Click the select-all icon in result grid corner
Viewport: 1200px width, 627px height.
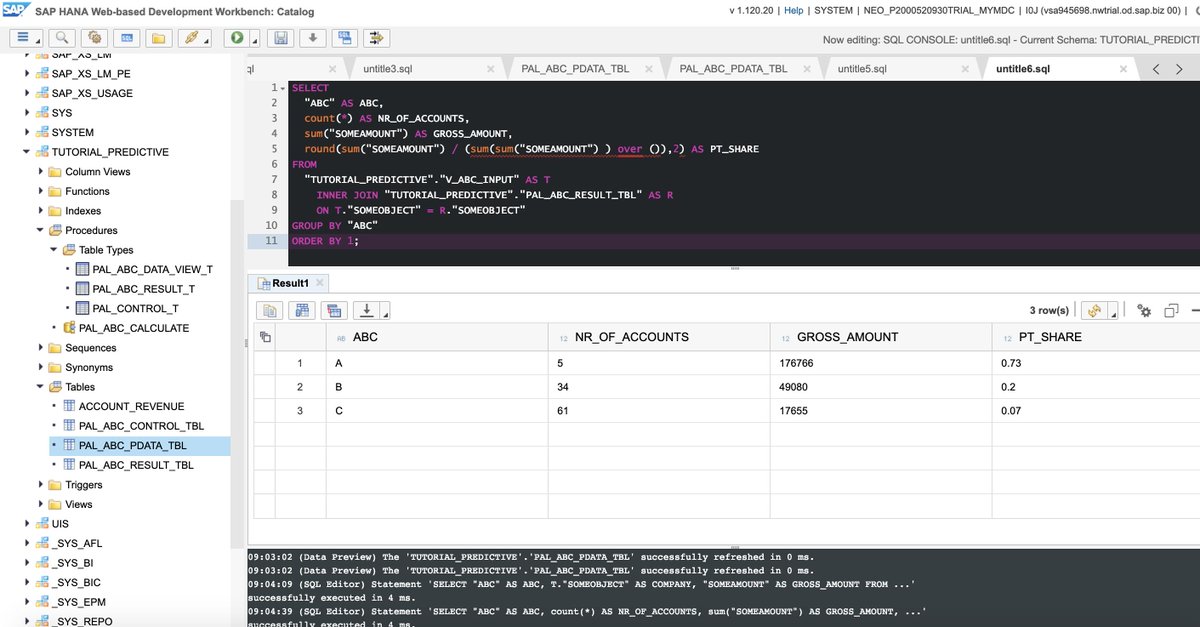coord(265,337)
